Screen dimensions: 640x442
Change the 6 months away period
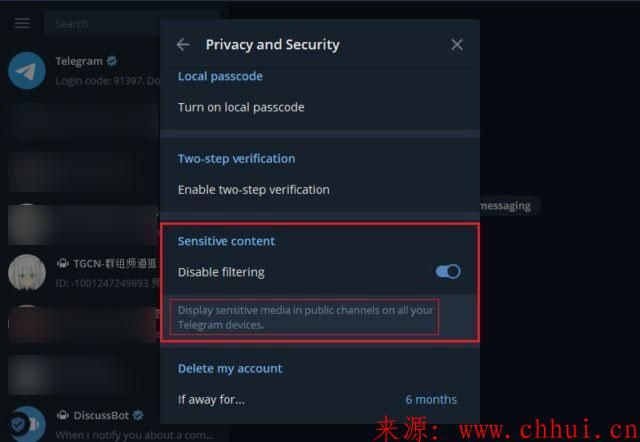(x=431, y=400)
